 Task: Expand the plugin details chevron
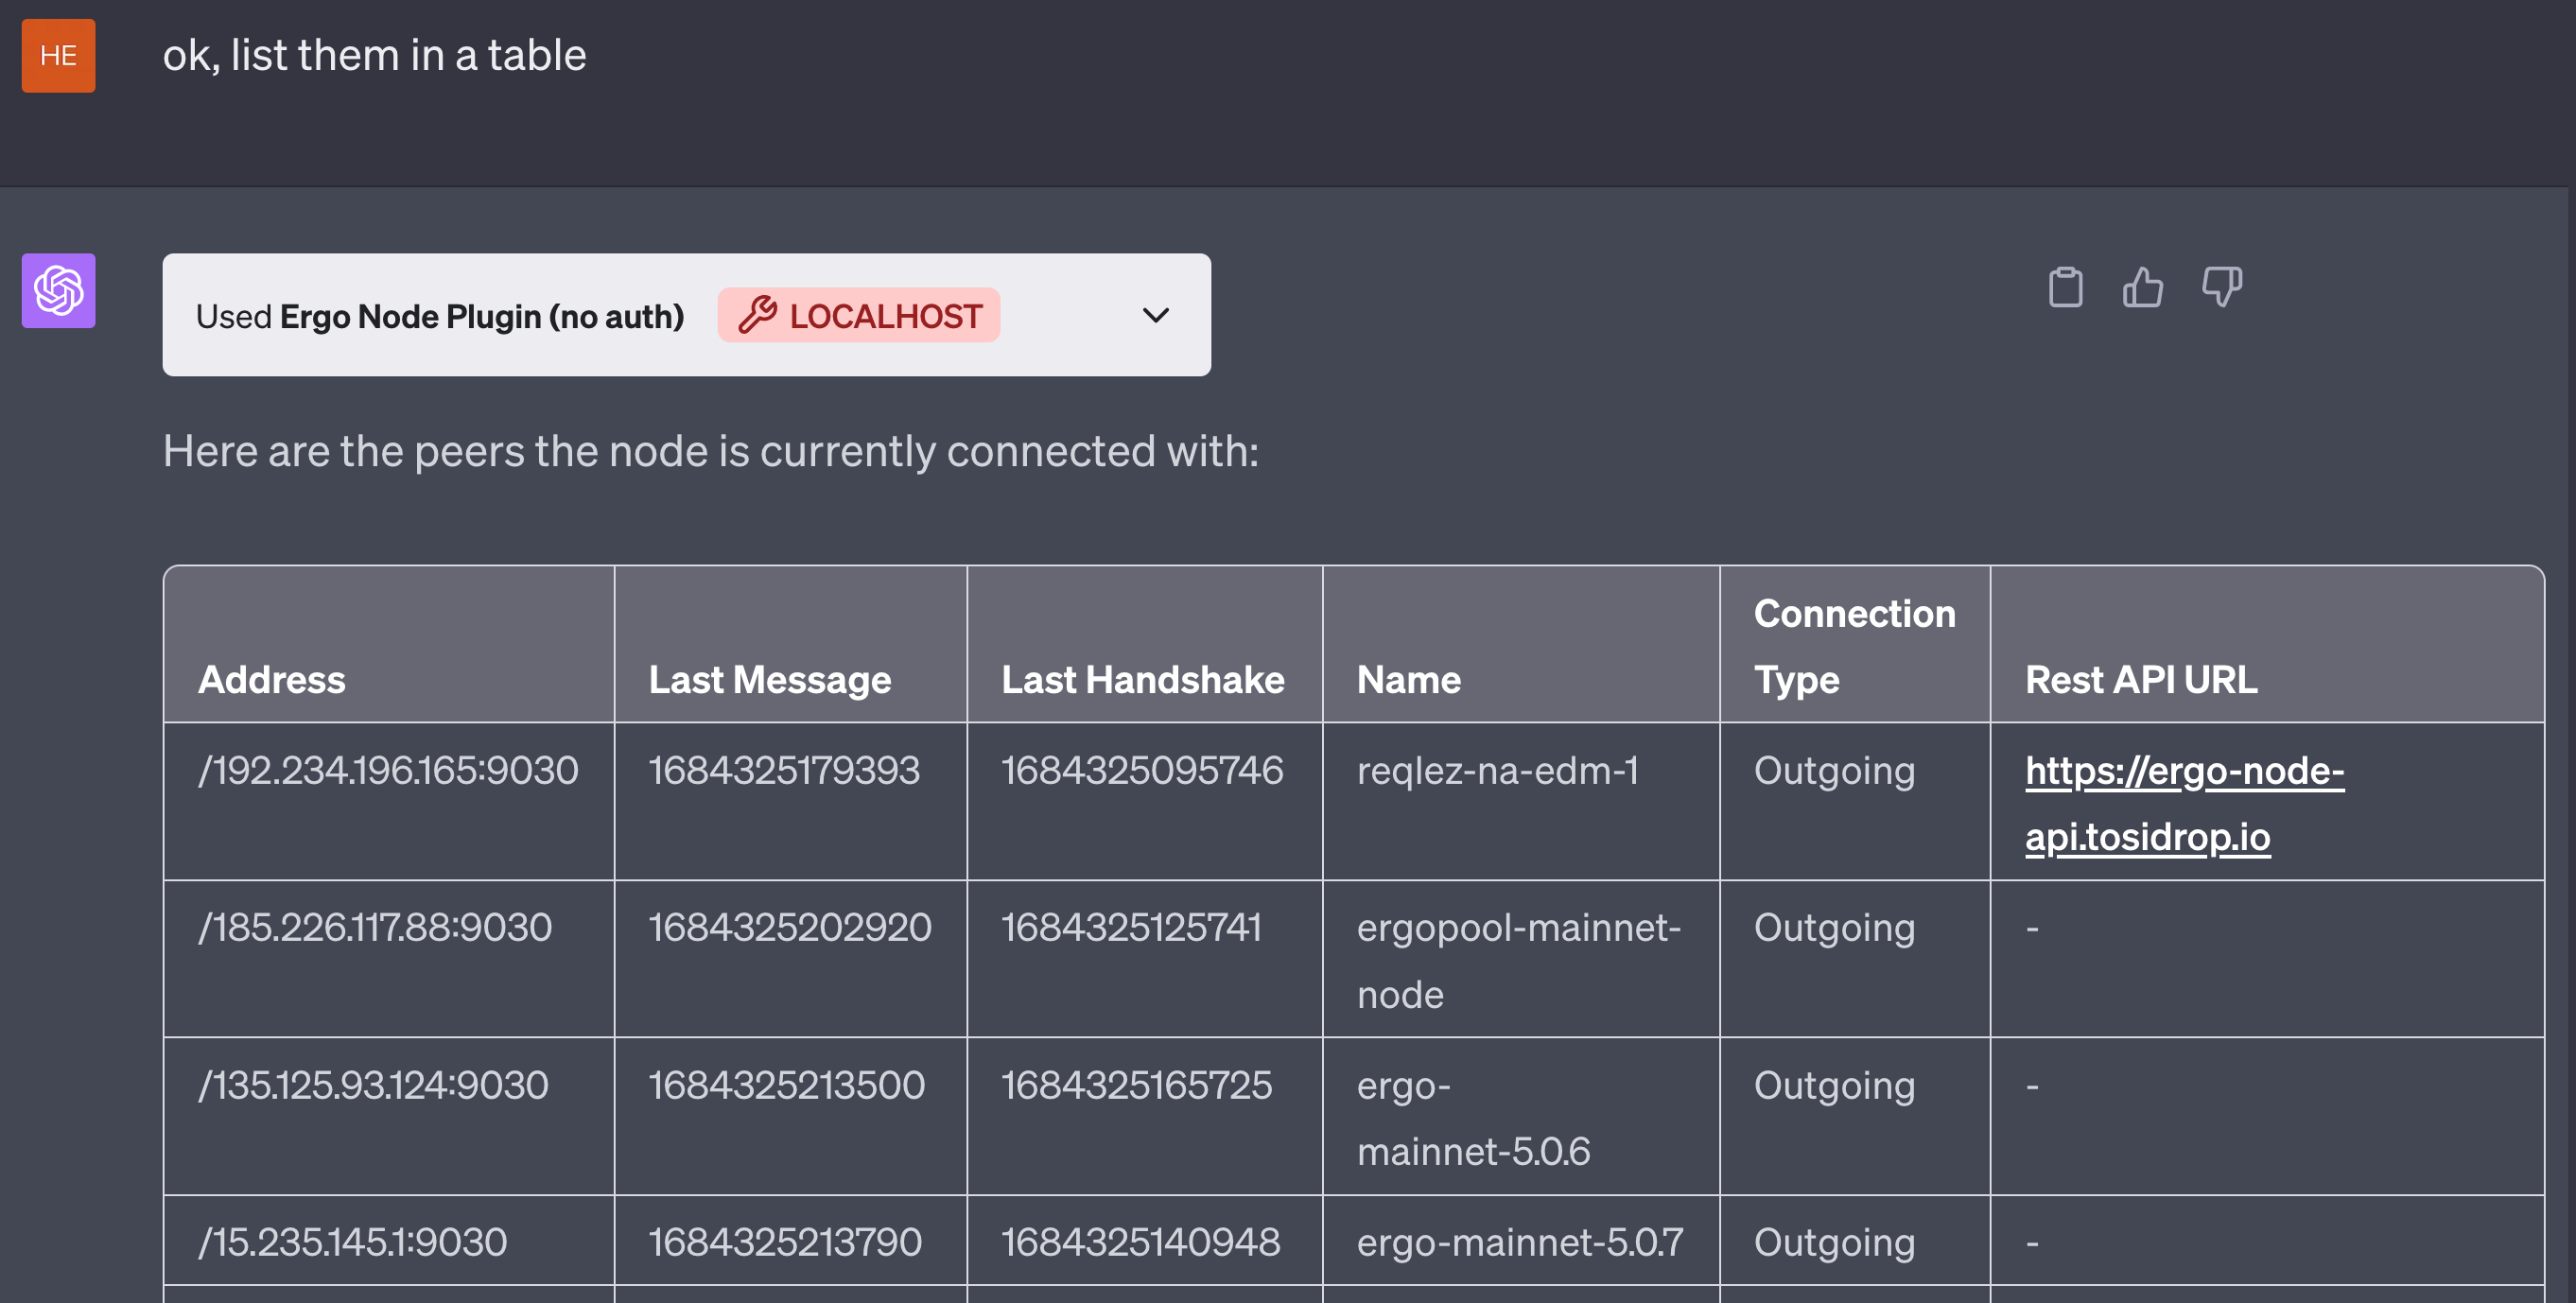coord(1155,316)
